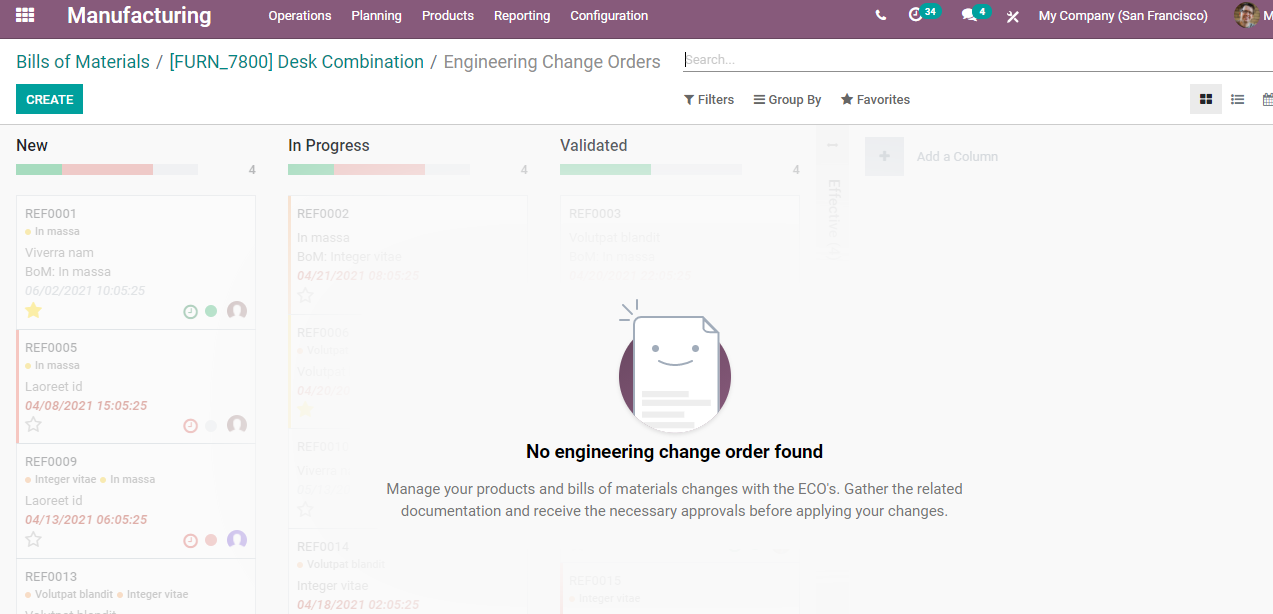1273x614 pixels.
Task: Click the green progress segment in In Progress column
Action: point(311,169)
